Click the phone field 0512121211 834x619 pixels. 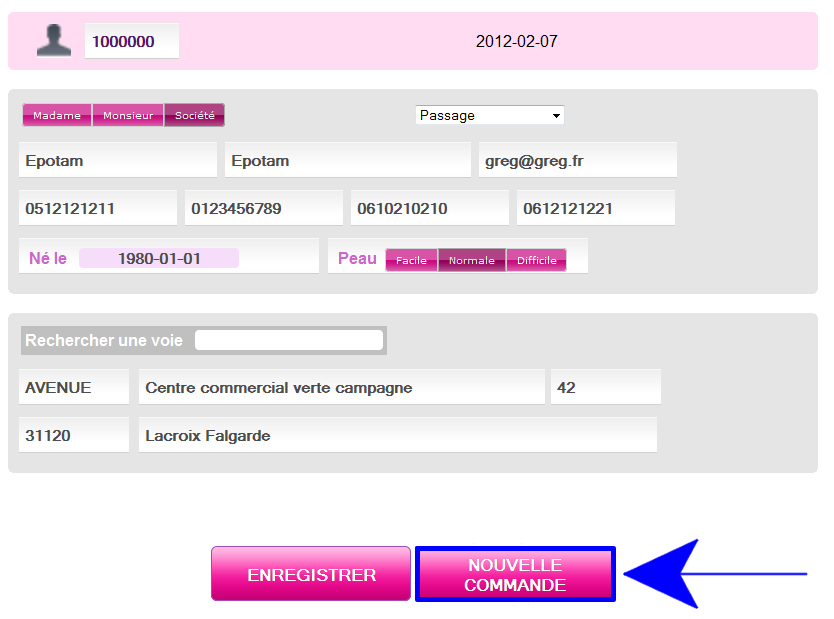click(x=98, y=209)
